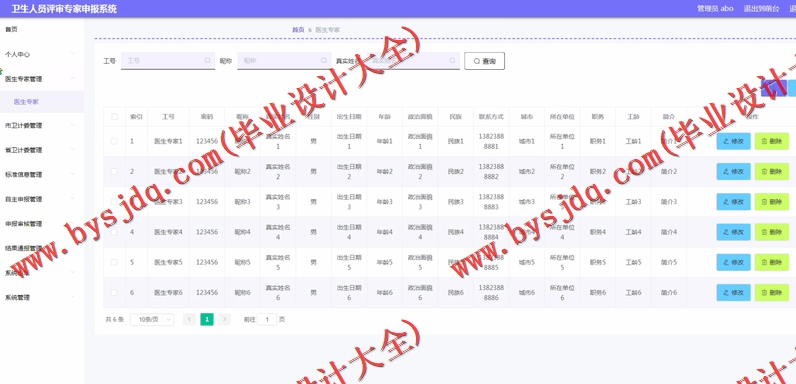796x384 pixels.
Task: Focus the 昵称 search input
Action: (284, 61)
